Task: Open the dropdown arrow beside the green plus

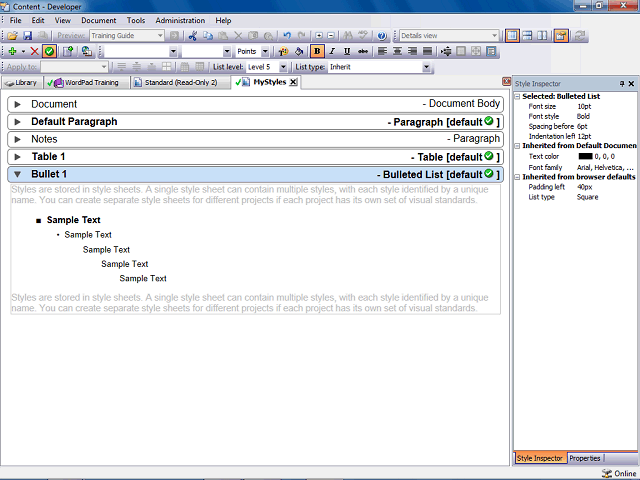Action: pyautogui.click(x=23, y=51)
